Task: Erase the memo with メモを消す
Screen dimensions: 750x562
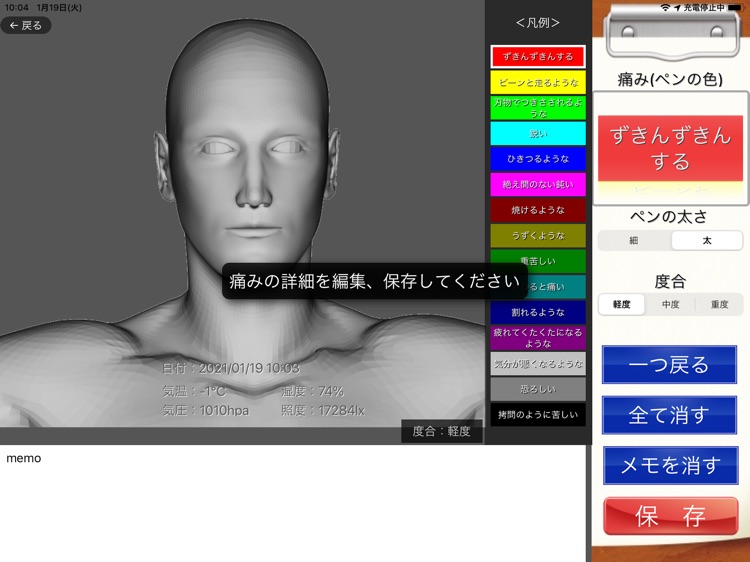Action: (670, 465)
